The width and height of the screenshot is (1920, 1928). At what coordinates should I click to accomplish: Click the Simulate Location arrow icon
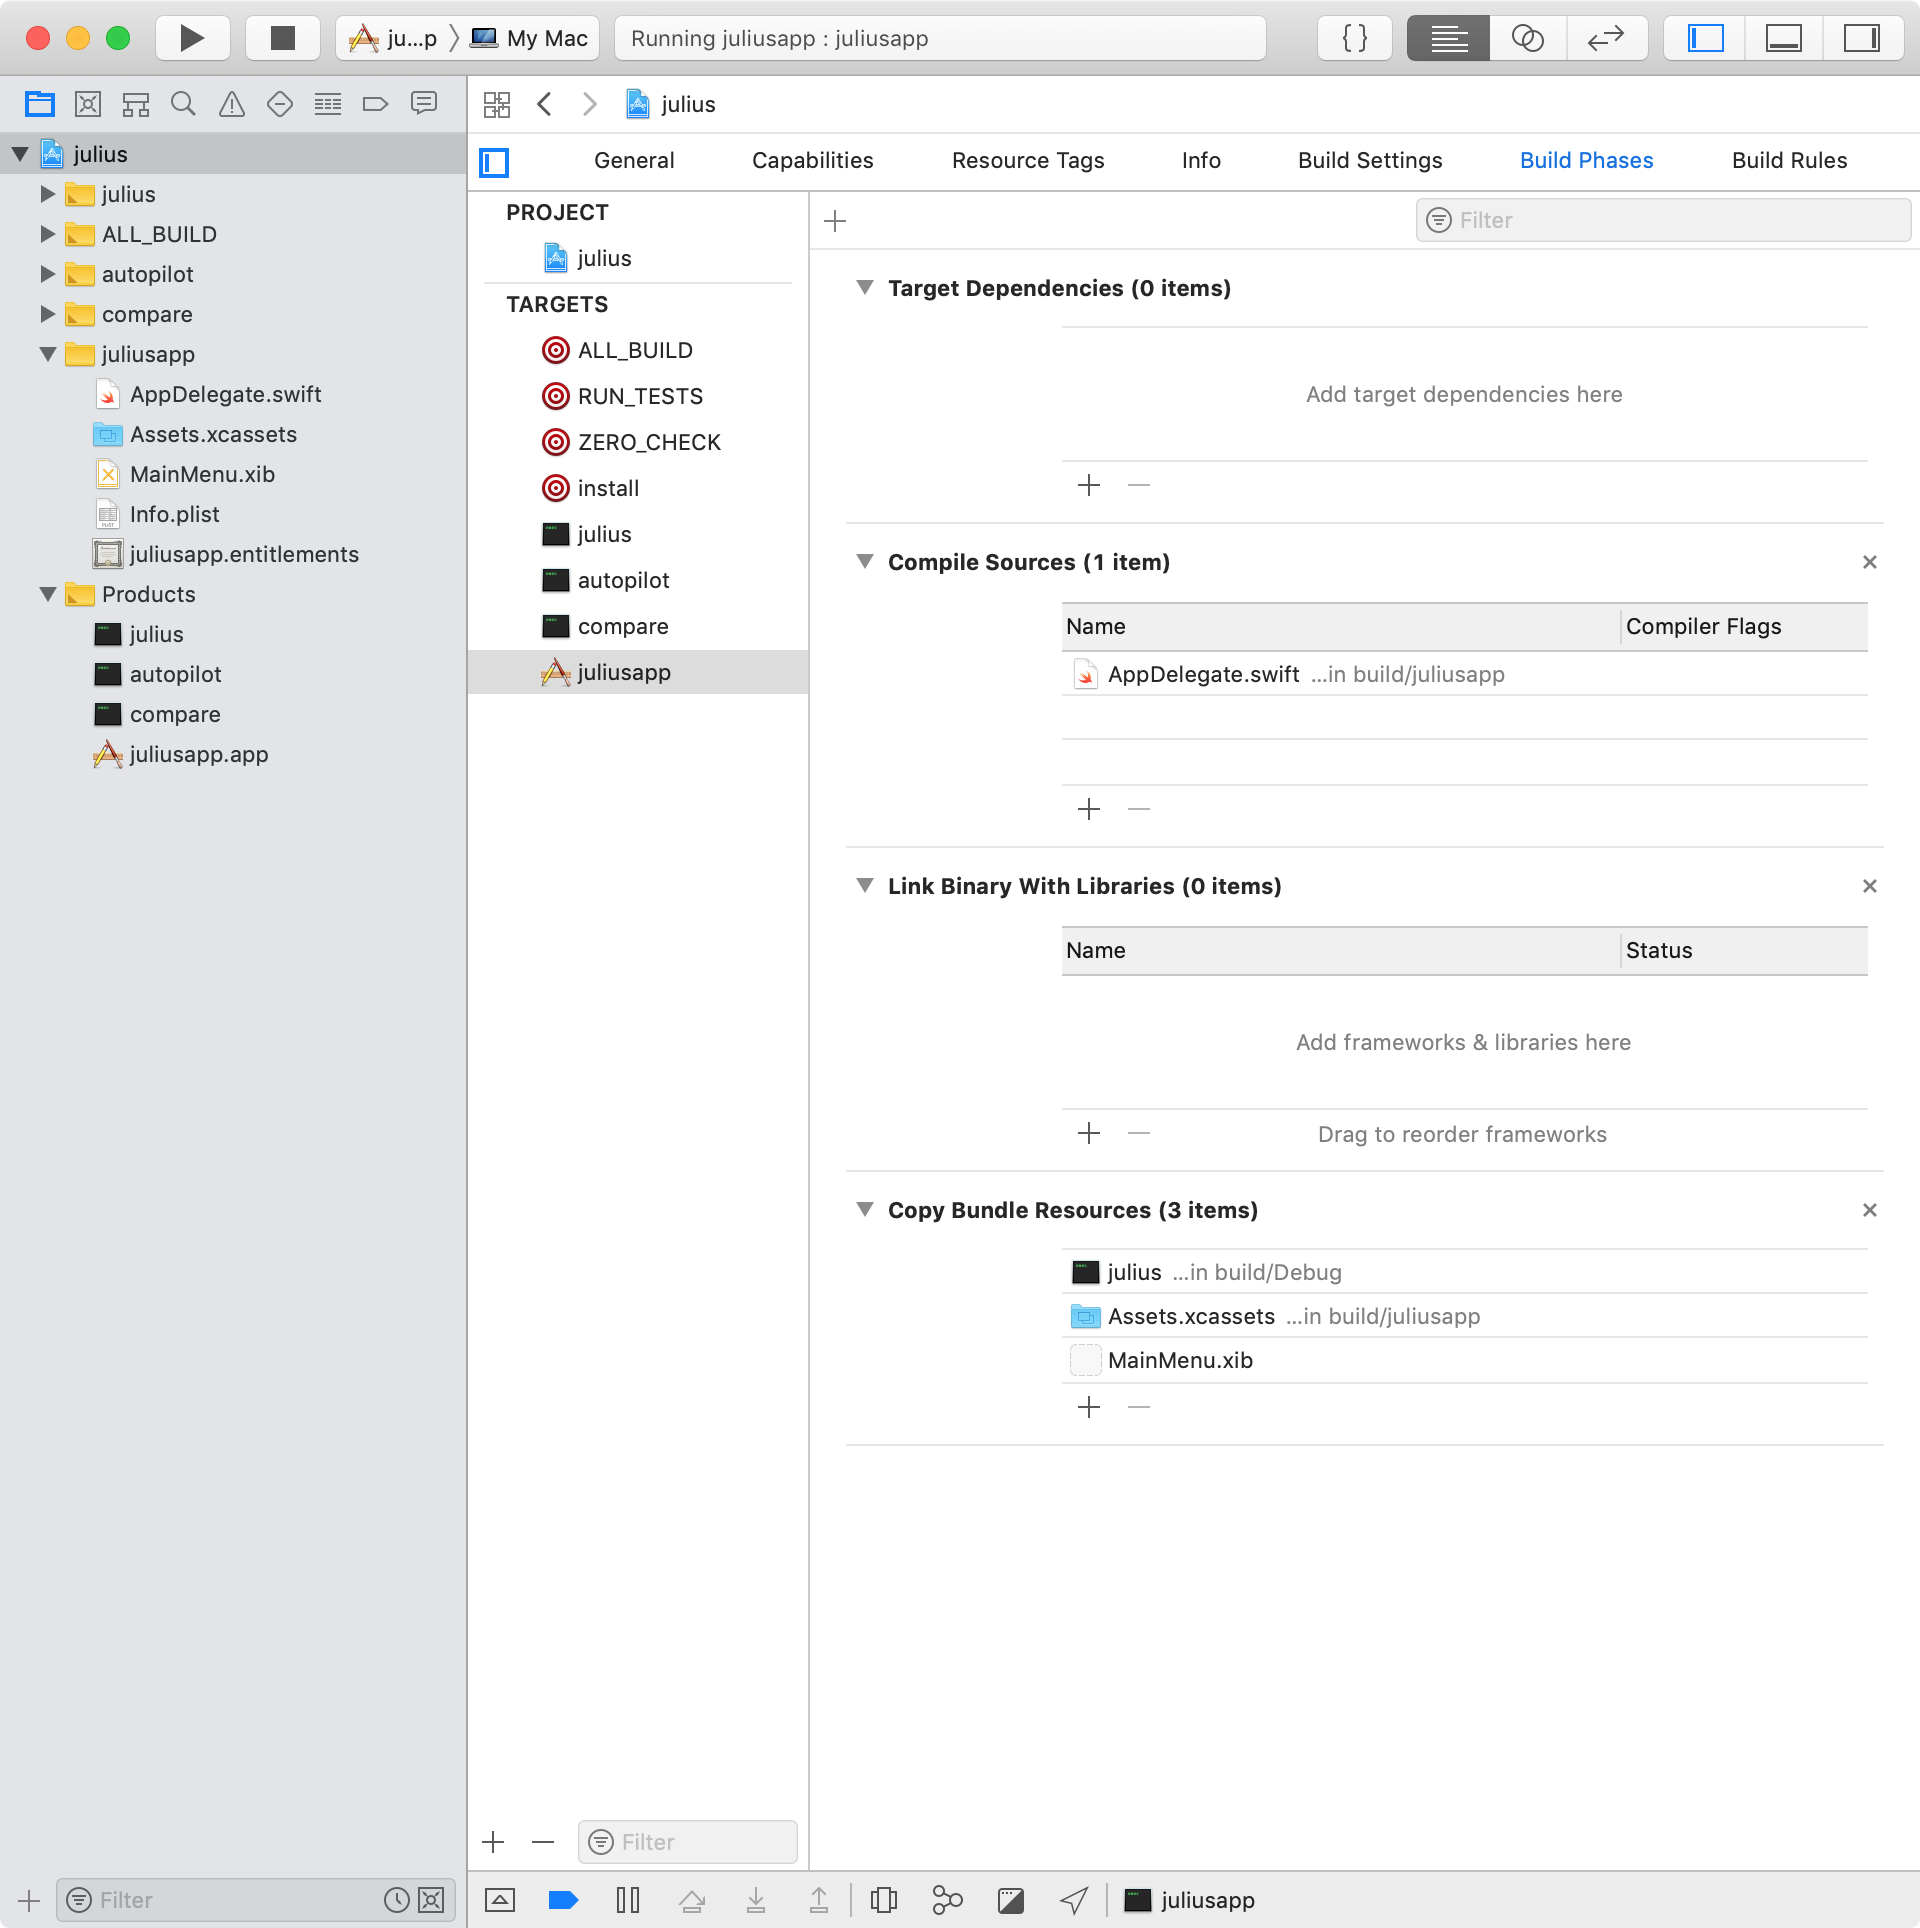pyautogui.click(x=1074, y=1899)
